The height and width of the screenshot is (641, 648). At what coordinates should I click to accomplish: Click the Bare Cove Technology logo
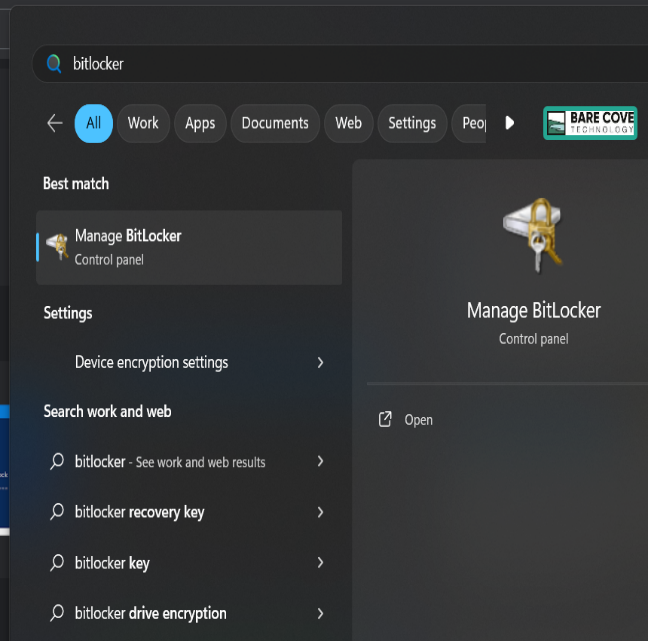[x=590, y=123]
